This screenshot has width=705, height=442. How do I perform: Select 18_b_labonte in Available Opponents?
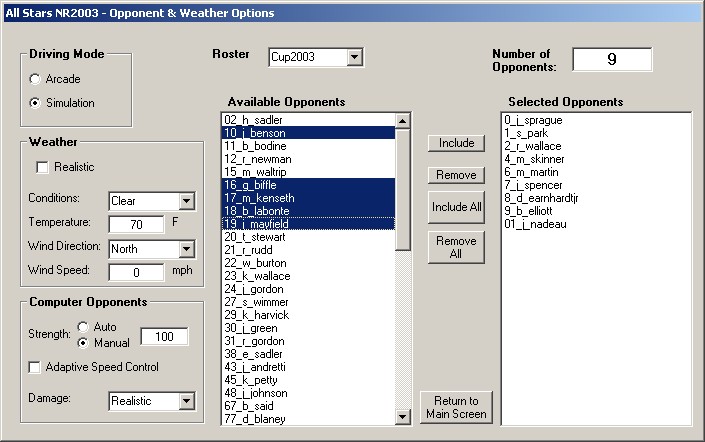[308, 211]
